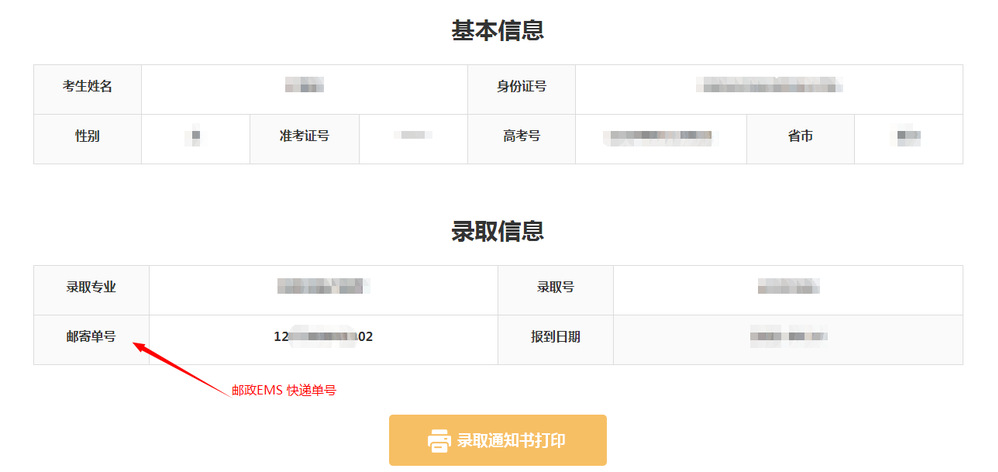This screenshot has height=472, width=998.
Task: Click the 录取通知书打印 button label
Action: pos(510,440)
